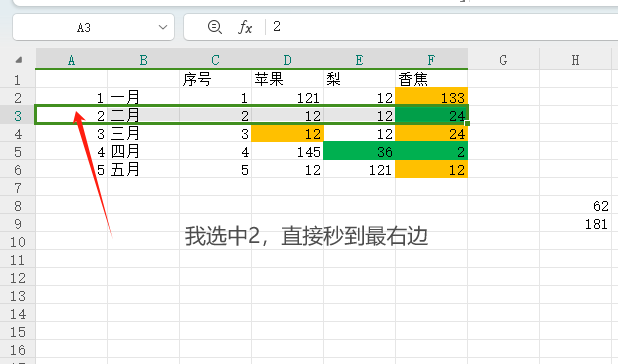The width and height of the screenshot is (618, 364).
Task: Open the fx insert function dialog
Action: [x=245, y=27]
